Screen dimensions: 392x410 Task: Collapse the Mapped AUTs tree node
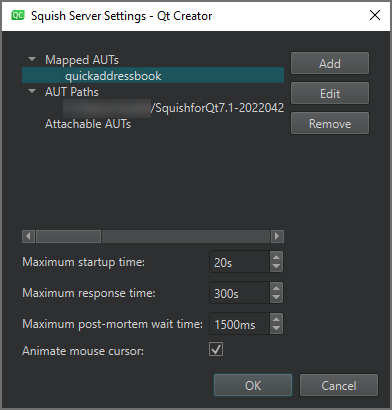point(32,59)
